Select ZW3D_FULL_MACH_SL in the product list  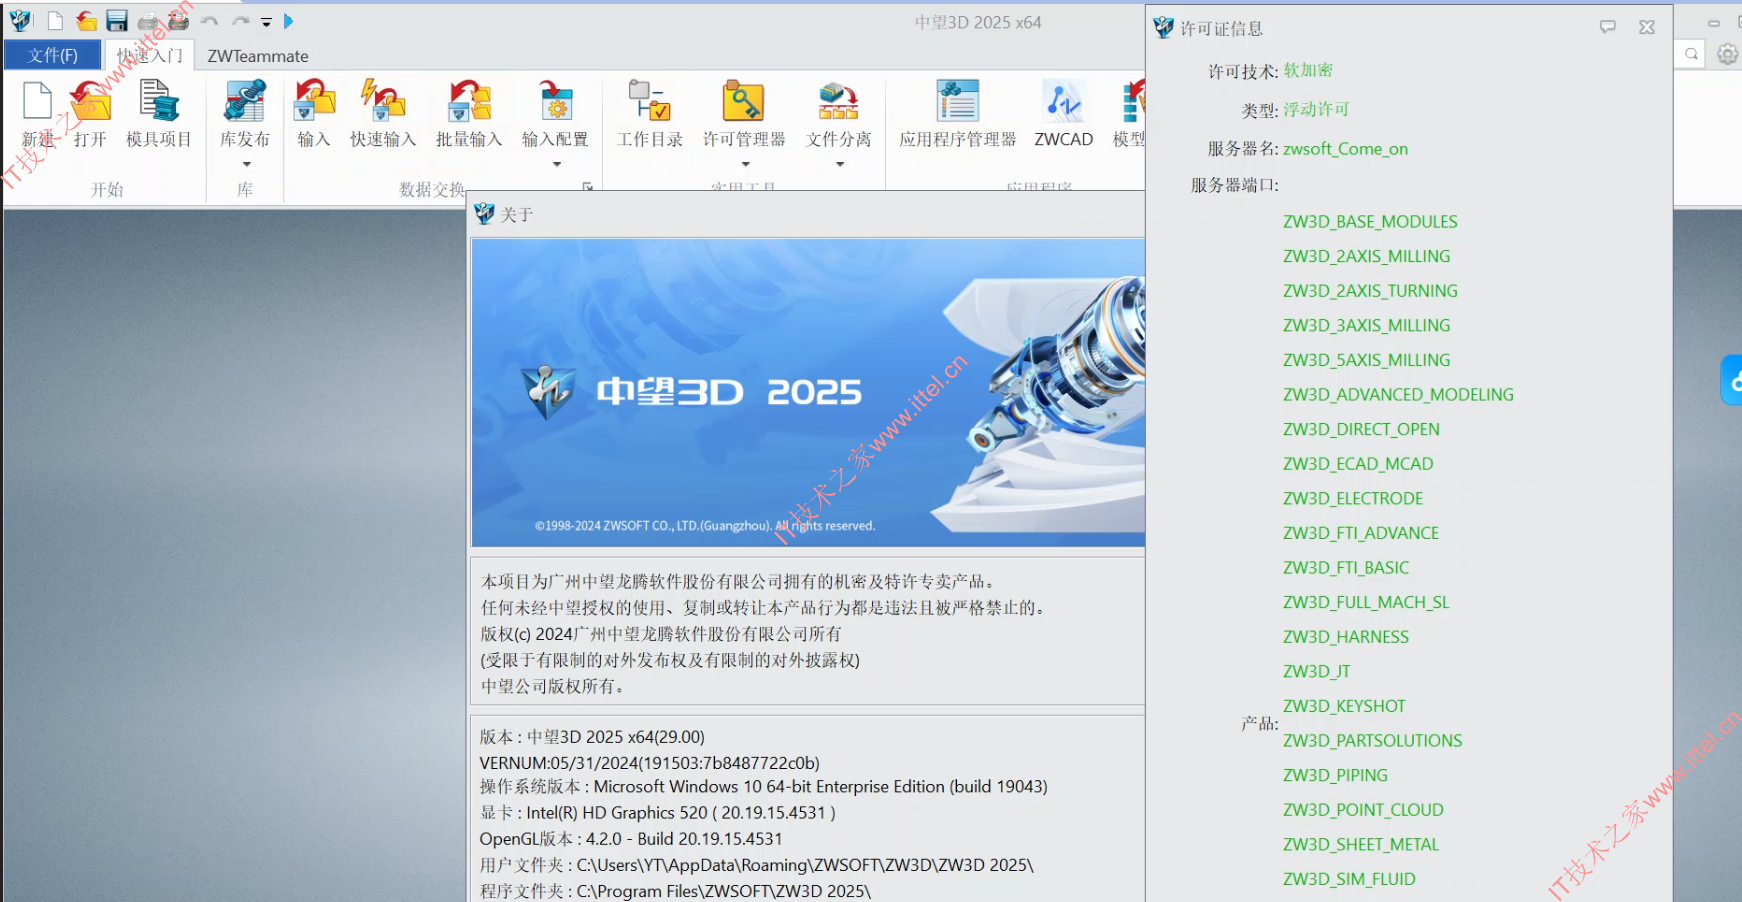(1366, 603)
